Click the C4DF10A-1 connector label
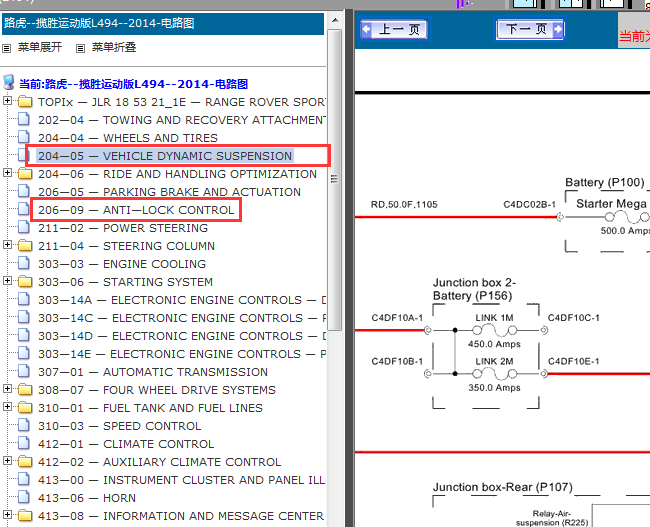650x527 pixels. [397, 318]
